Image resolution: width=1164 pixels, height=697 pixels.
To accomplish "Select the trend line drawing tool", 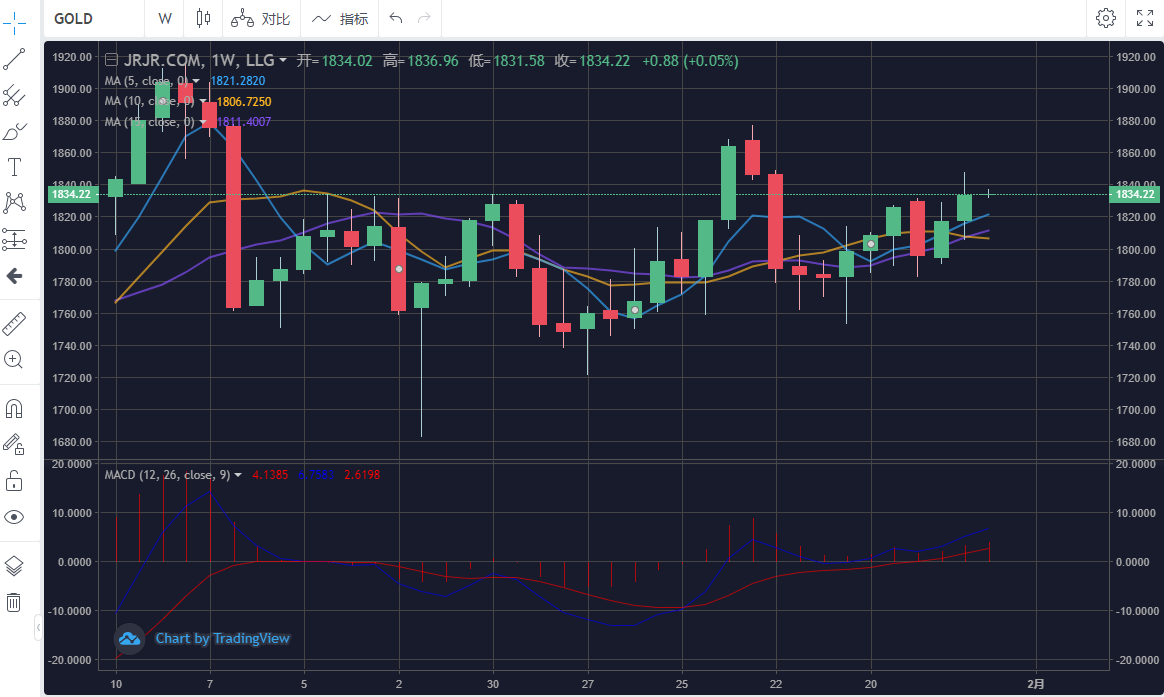I will (x=15, y=59).
